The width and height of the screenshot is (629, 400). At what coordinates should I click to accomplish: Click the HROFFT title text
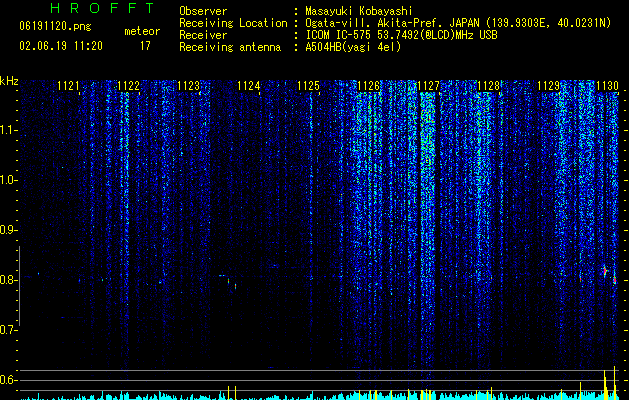click(x=102, y=8)
